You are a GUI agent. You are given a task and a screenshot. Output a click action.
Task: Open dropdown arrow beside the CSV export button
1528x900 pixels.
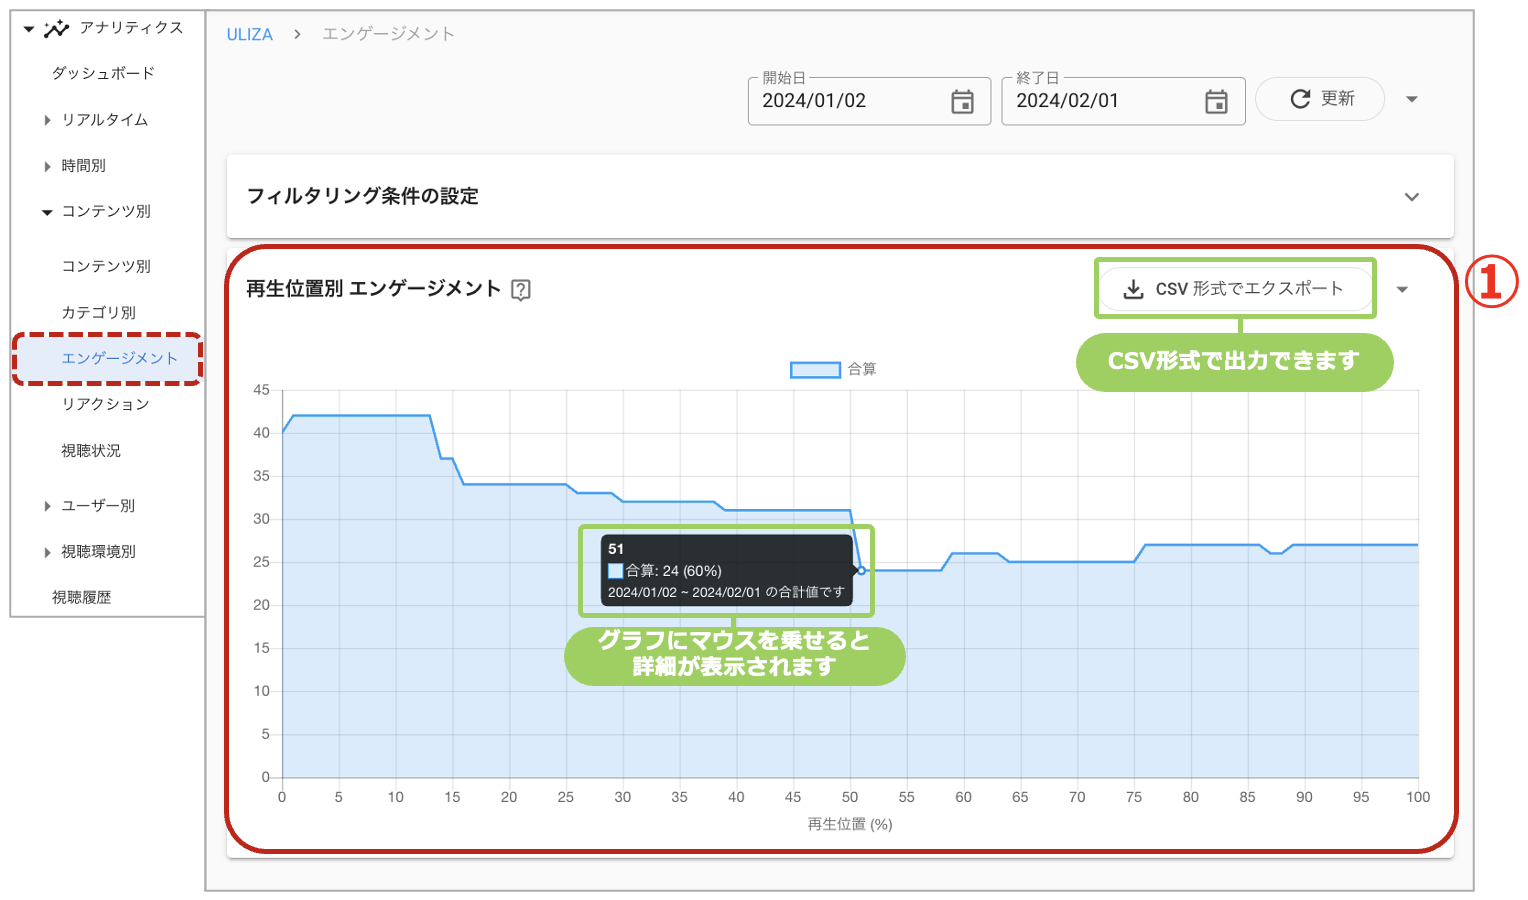point(1402,290)
